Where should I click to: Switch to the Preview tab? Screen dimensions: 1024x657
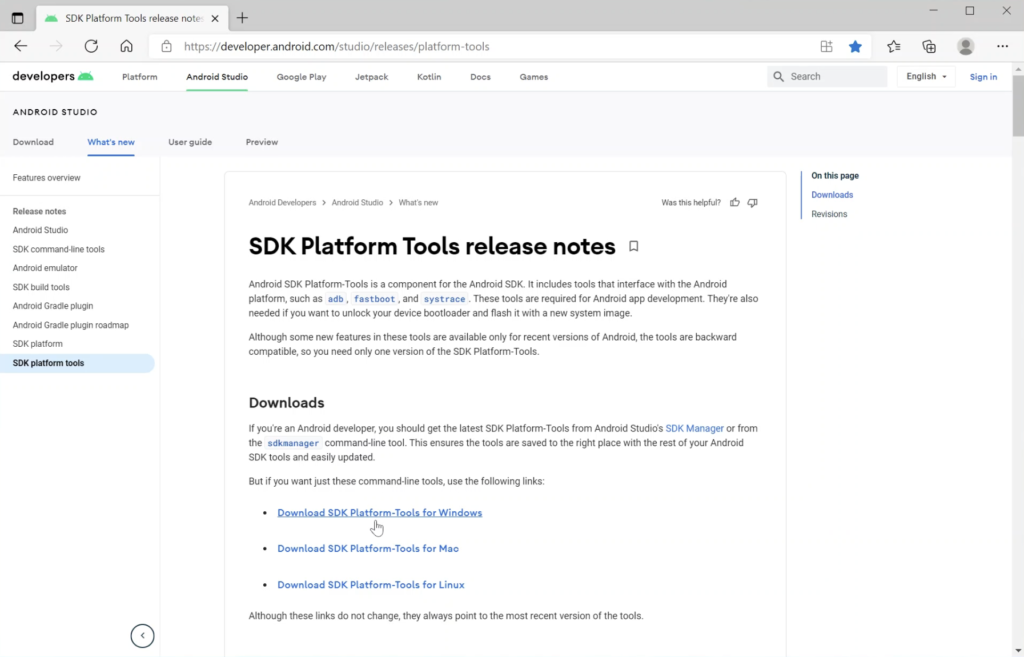click(x=262, y=142)
